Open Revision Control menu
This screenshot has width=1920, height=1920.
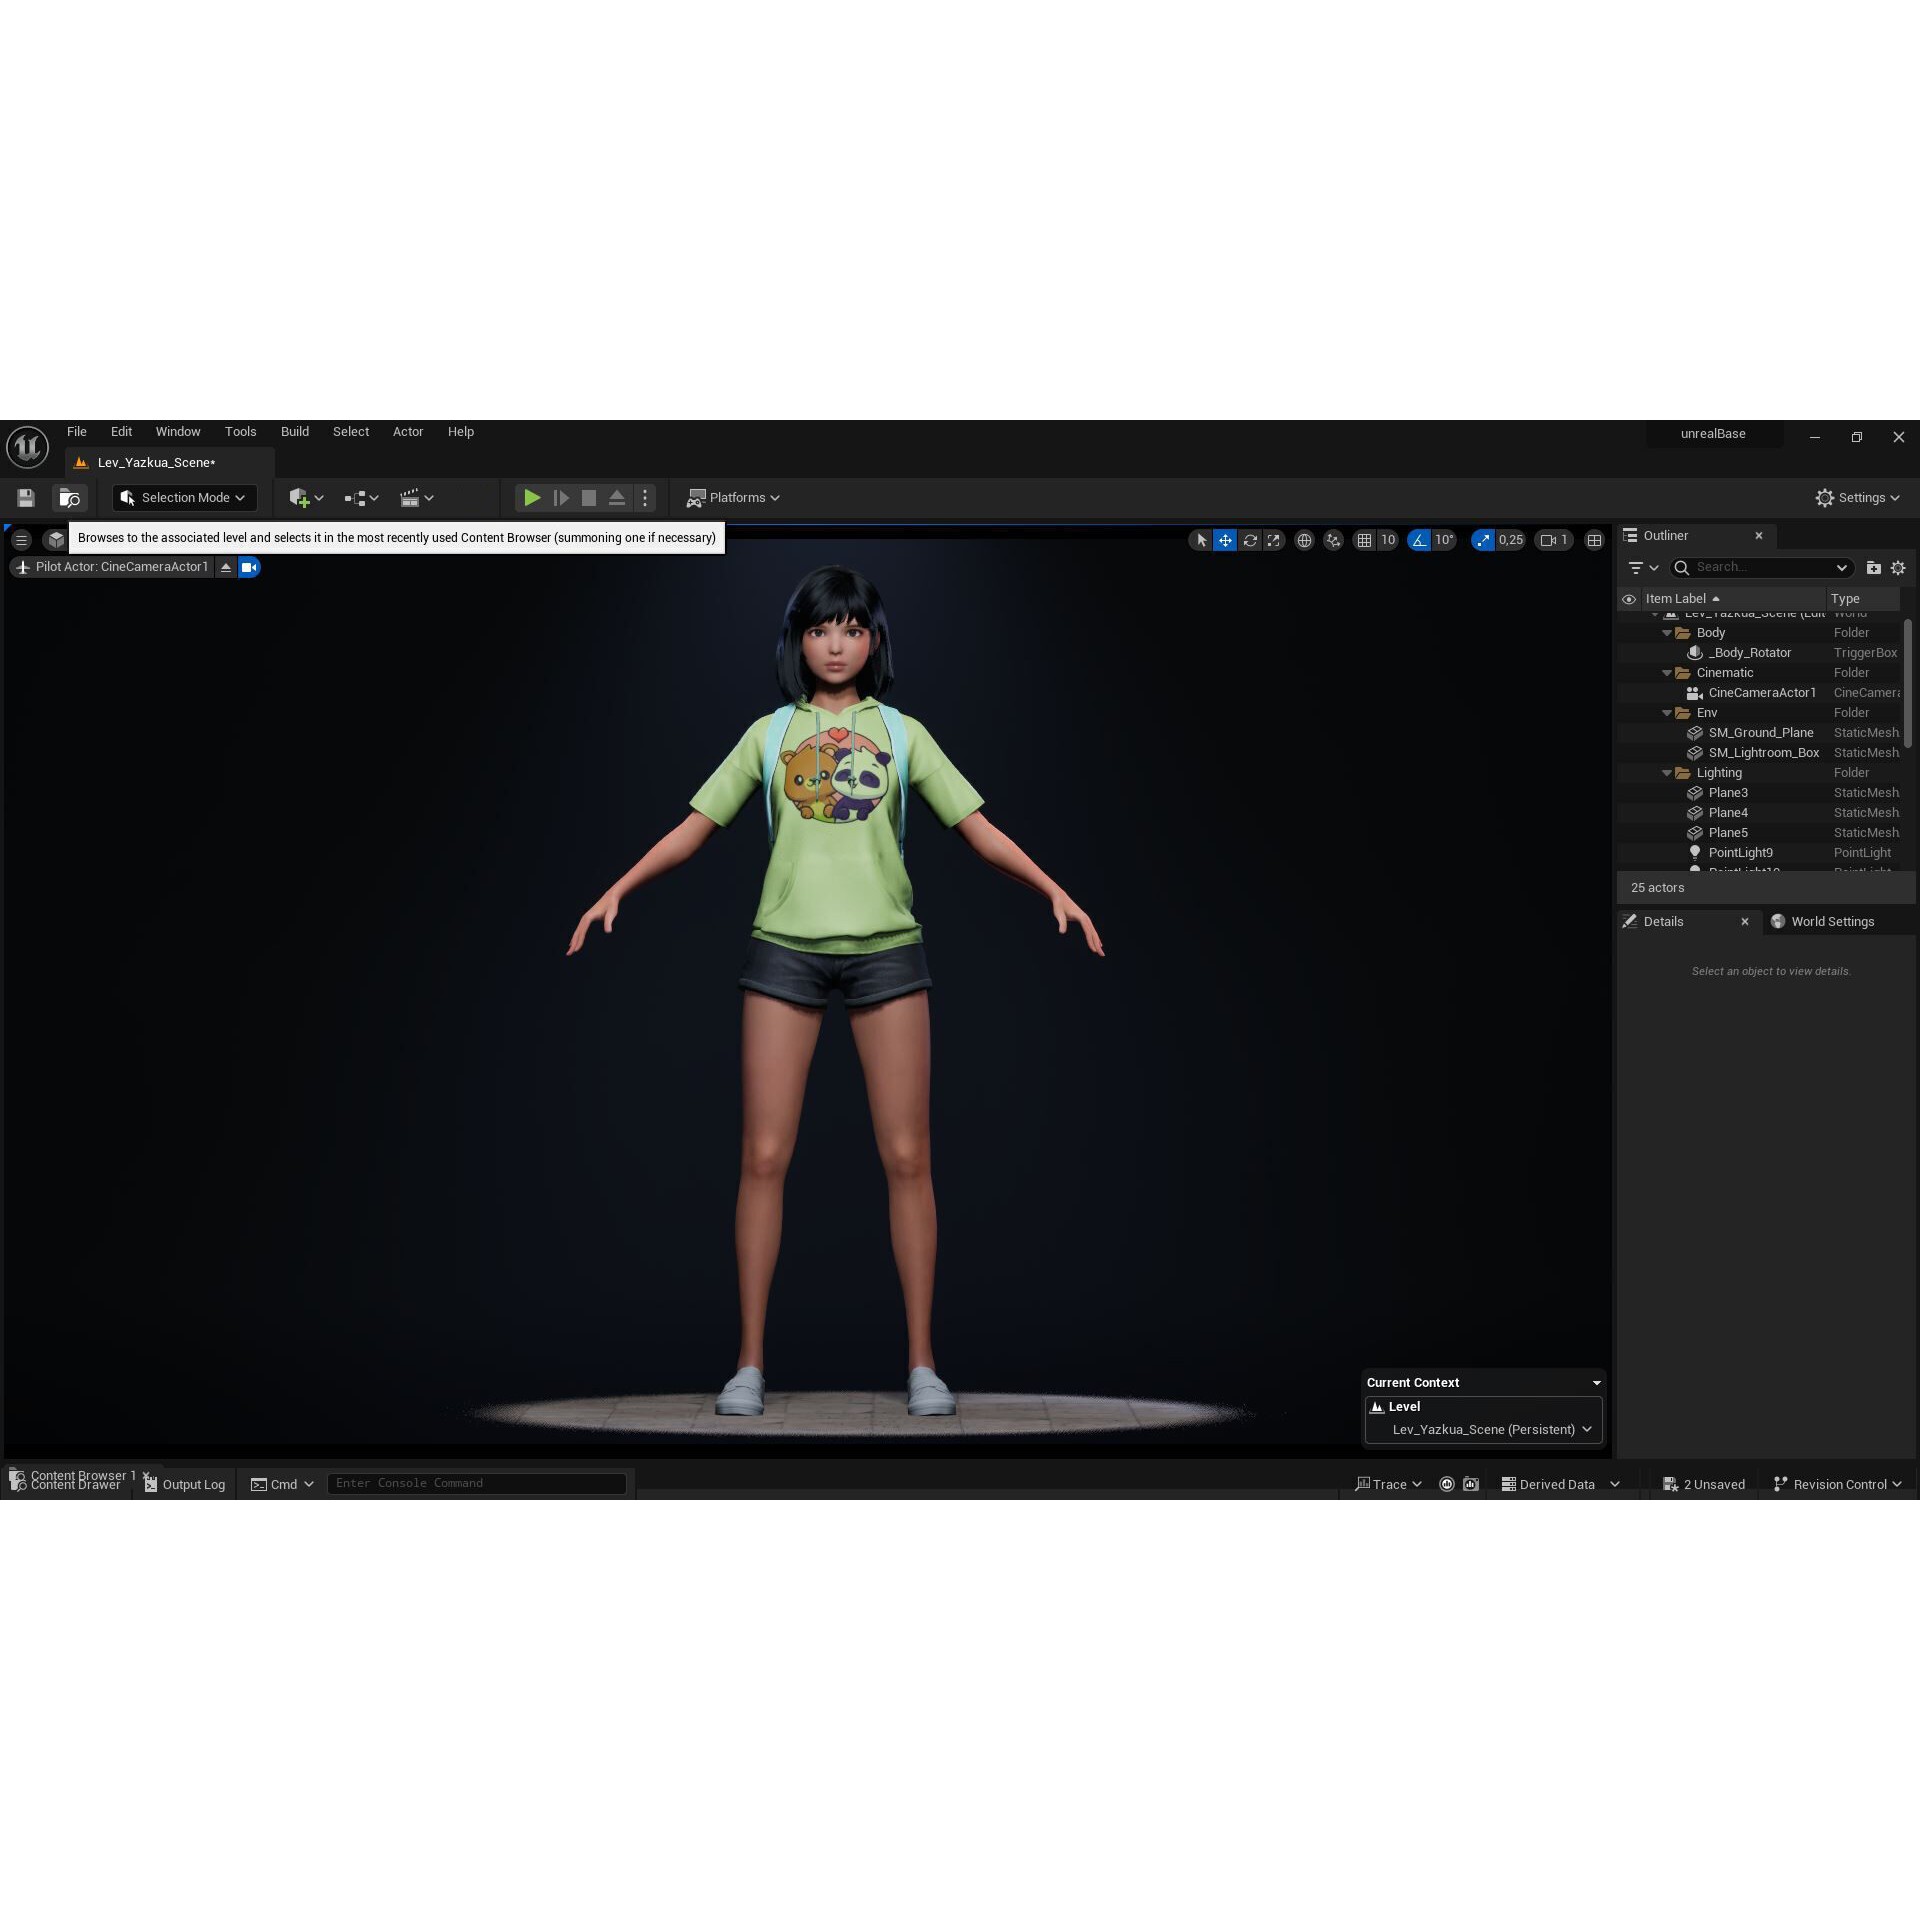[x=1837, y=1485]
